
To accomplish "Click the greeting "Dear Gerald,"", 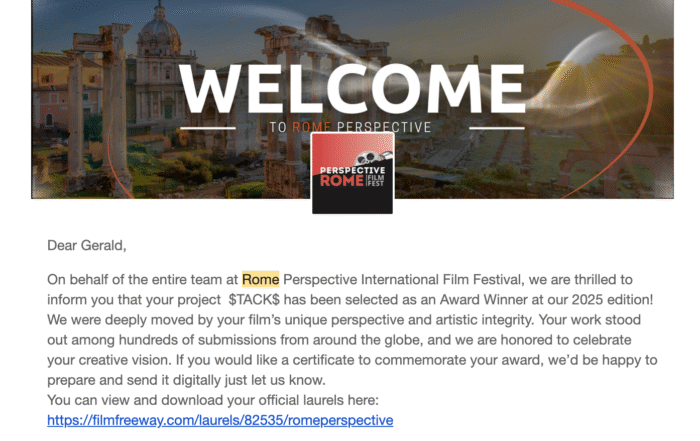I will pos(87,245).
